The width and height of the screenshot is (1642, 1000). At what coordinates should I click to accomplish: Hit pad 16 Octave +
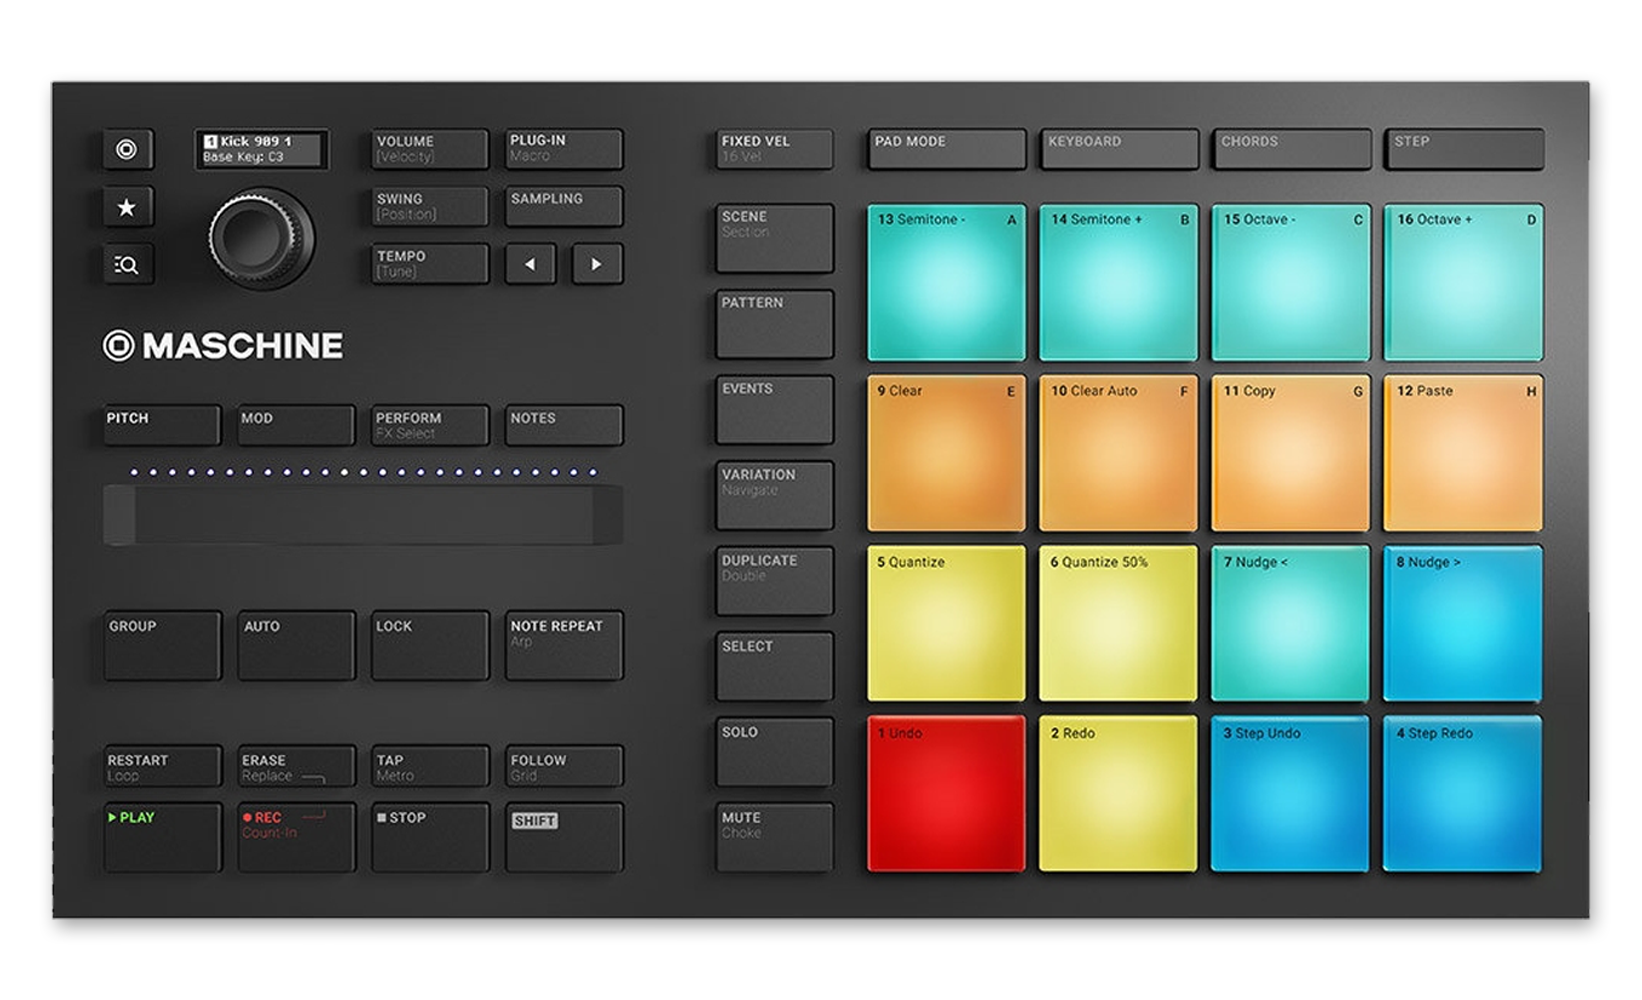click(x=1464, y=282)
